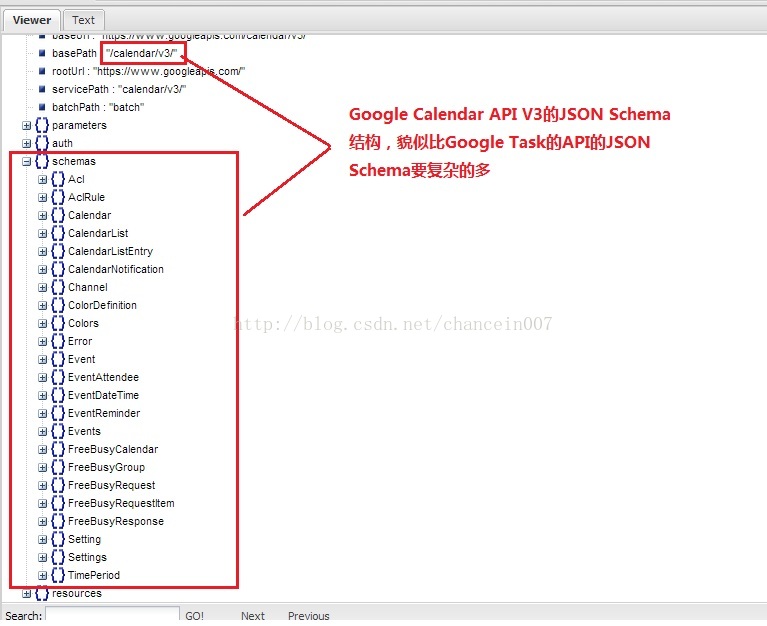Expand the parameters node
The image size is (767, 626).
click(x=26, y=126)
